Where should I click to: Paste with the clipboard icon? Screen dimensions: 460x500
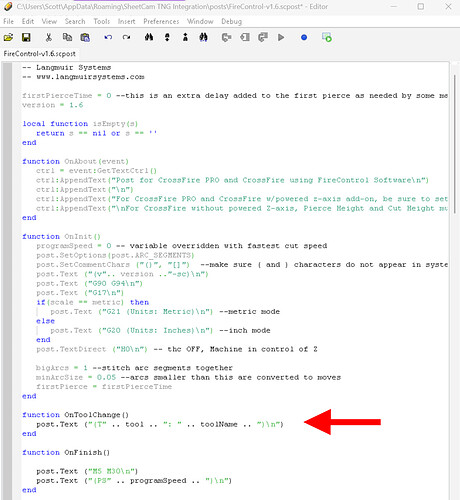[x=85, y=37]
